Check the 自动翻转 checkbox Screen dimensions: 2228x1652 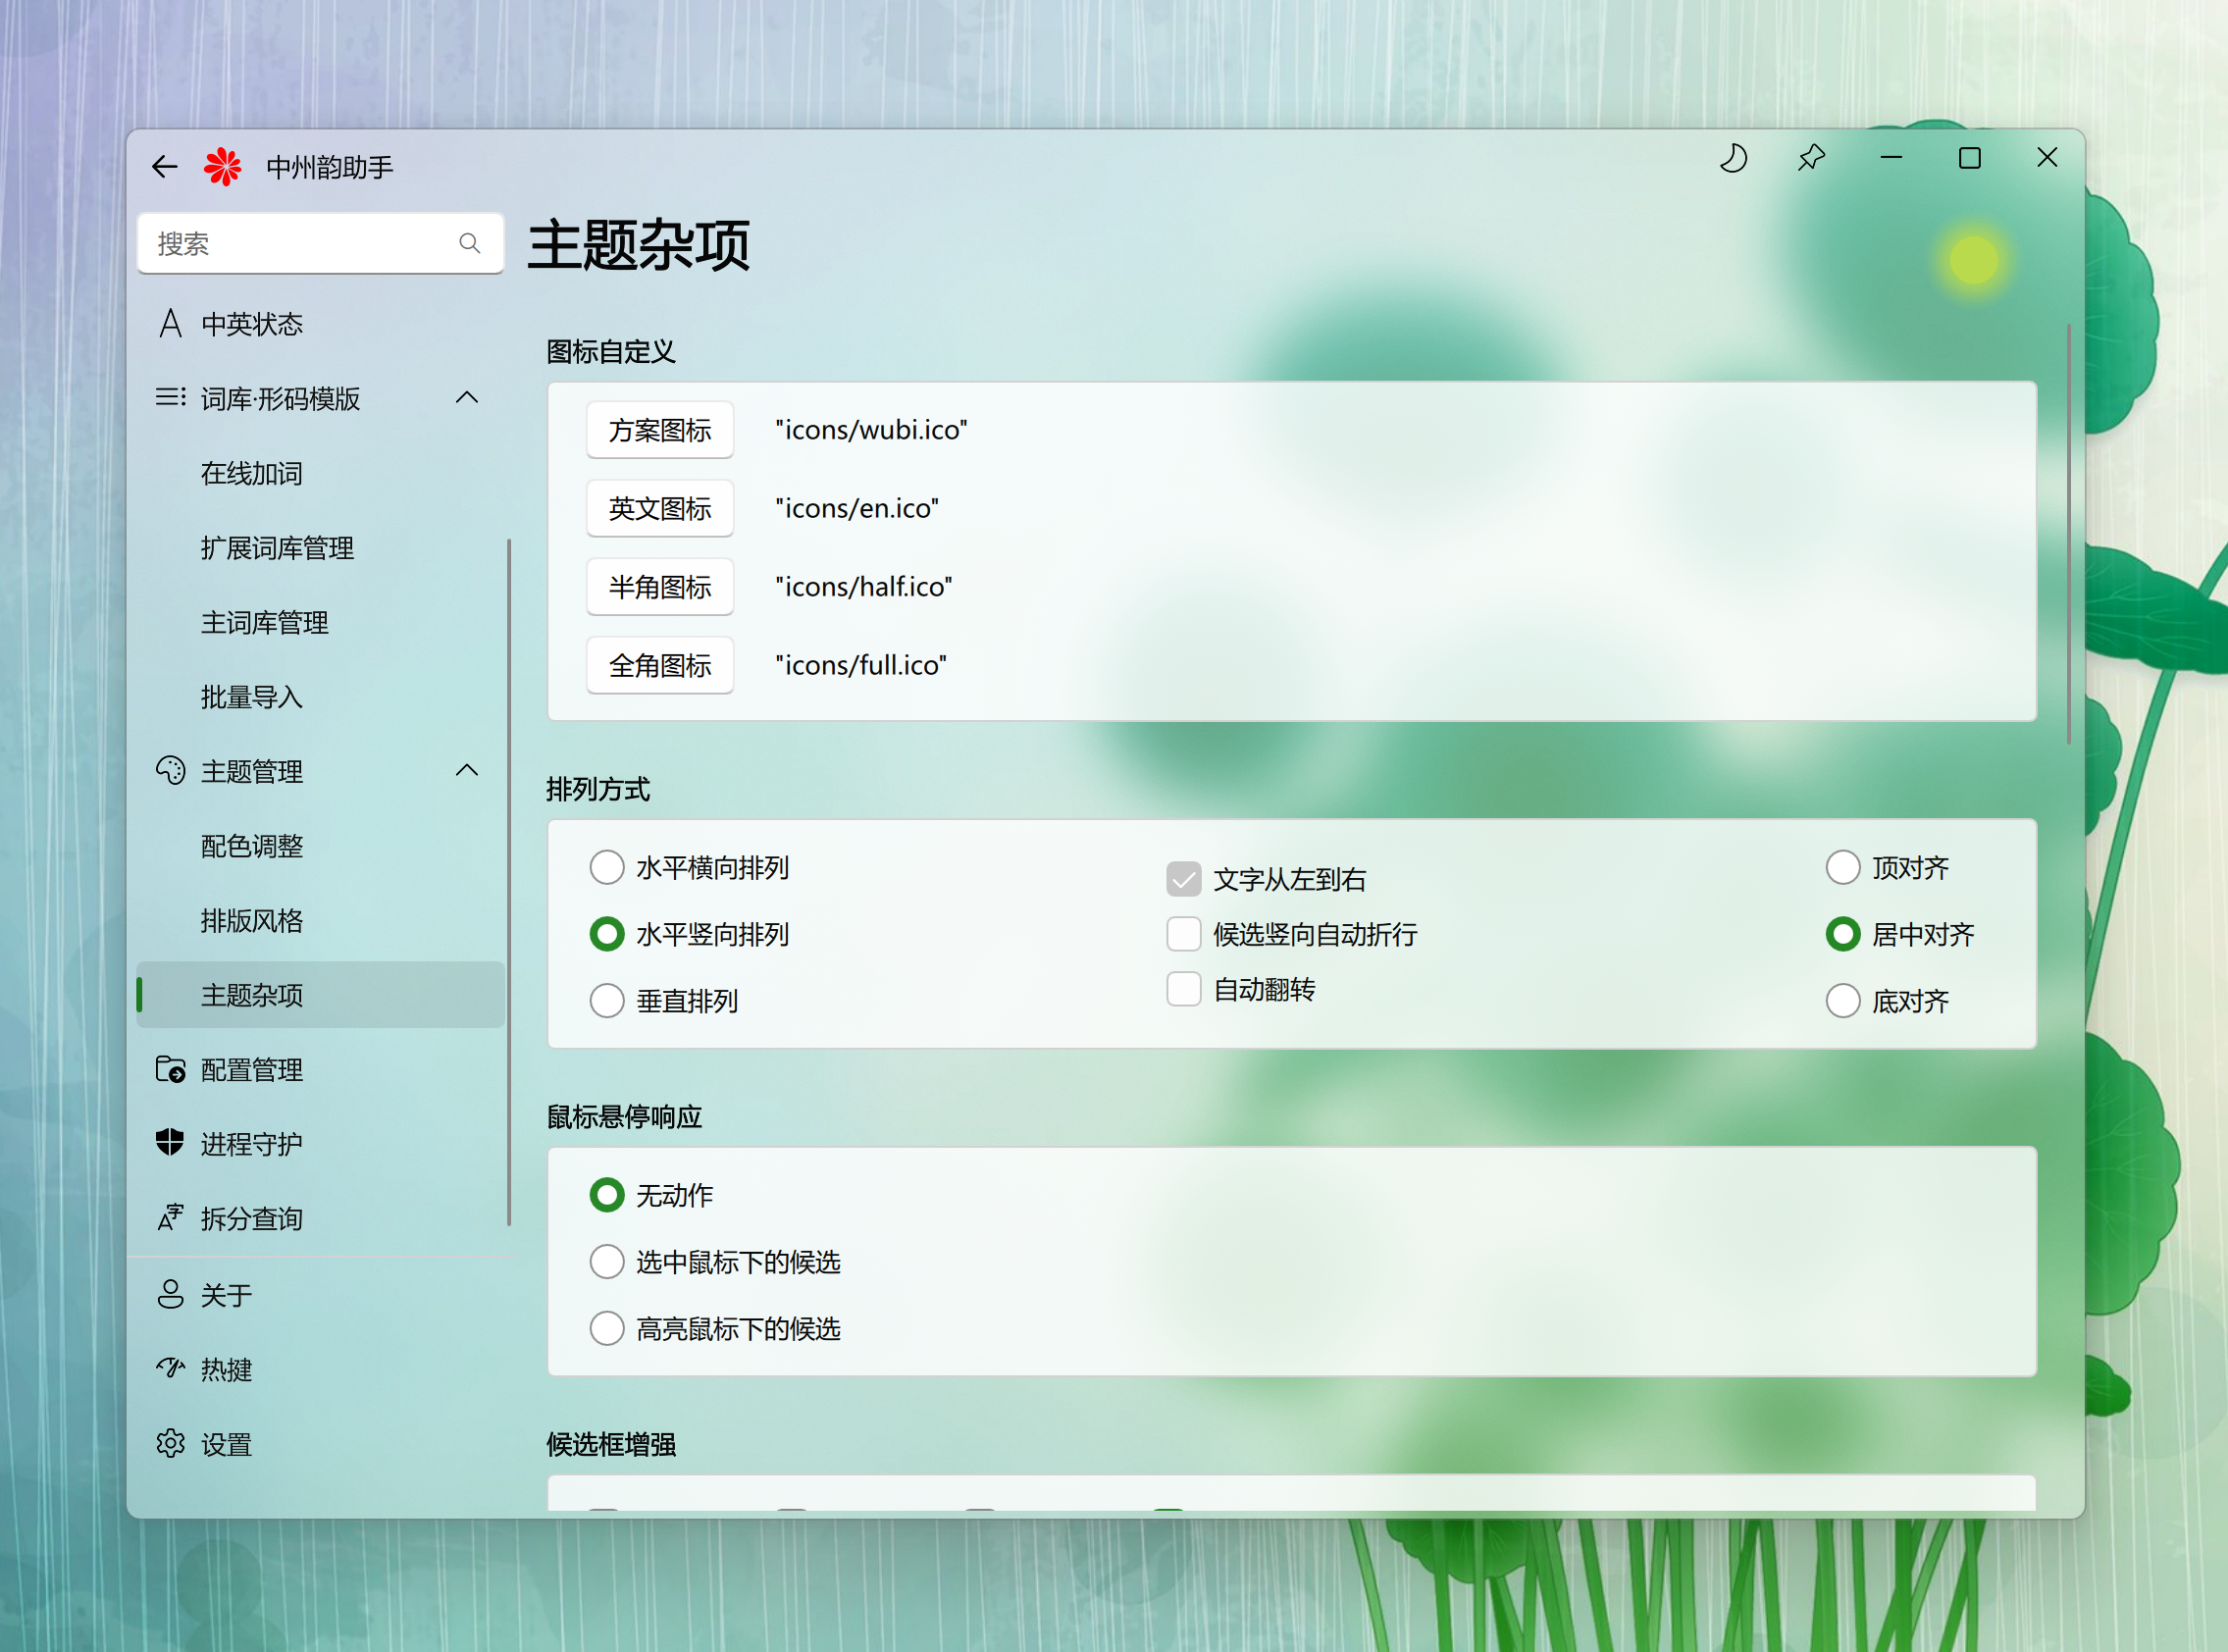tap(1183, 989)
